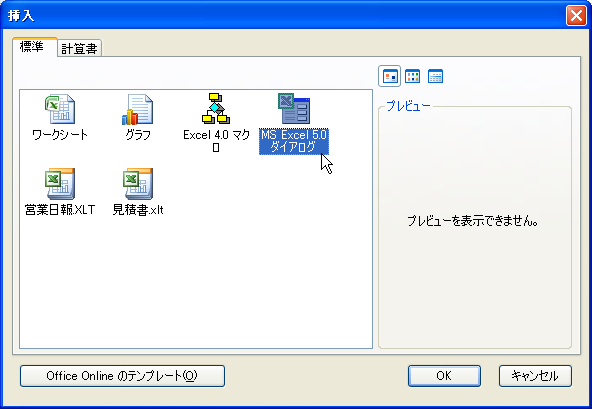
Task: Click the 見積書.xlt file name label
Action: pos(138,210)
